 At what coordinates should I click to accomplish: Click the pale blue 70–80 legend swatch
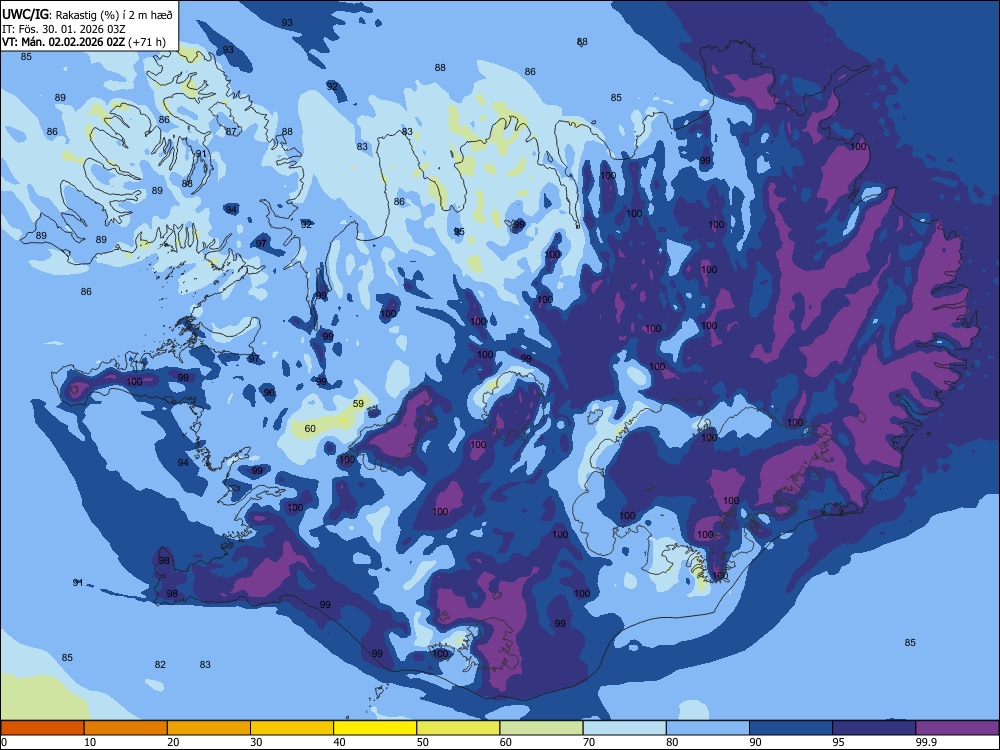pos(624,728)
